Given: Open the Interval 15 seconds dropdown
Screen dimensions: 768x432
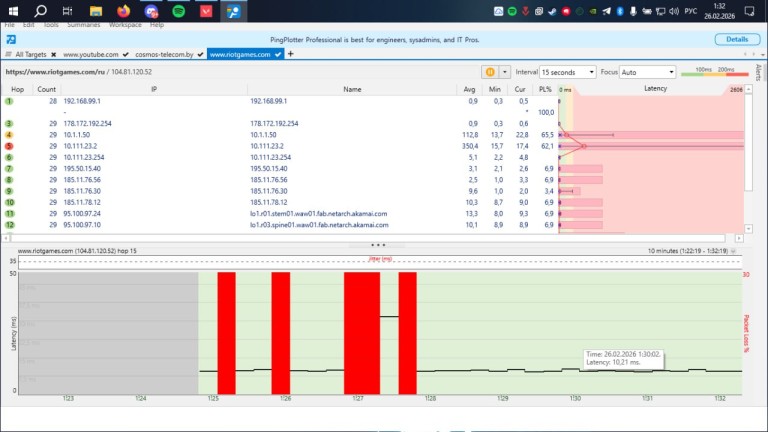Looking at the screenshot, I should [x=567, y=72].
